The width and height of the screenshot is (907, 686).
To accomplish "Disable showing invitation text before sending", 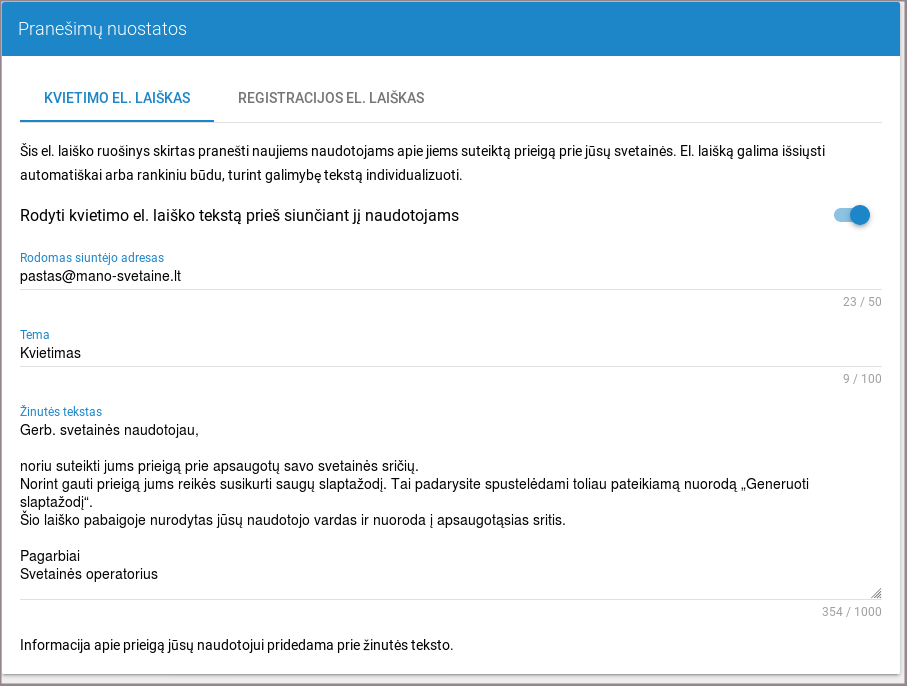I will click(853, 215).
